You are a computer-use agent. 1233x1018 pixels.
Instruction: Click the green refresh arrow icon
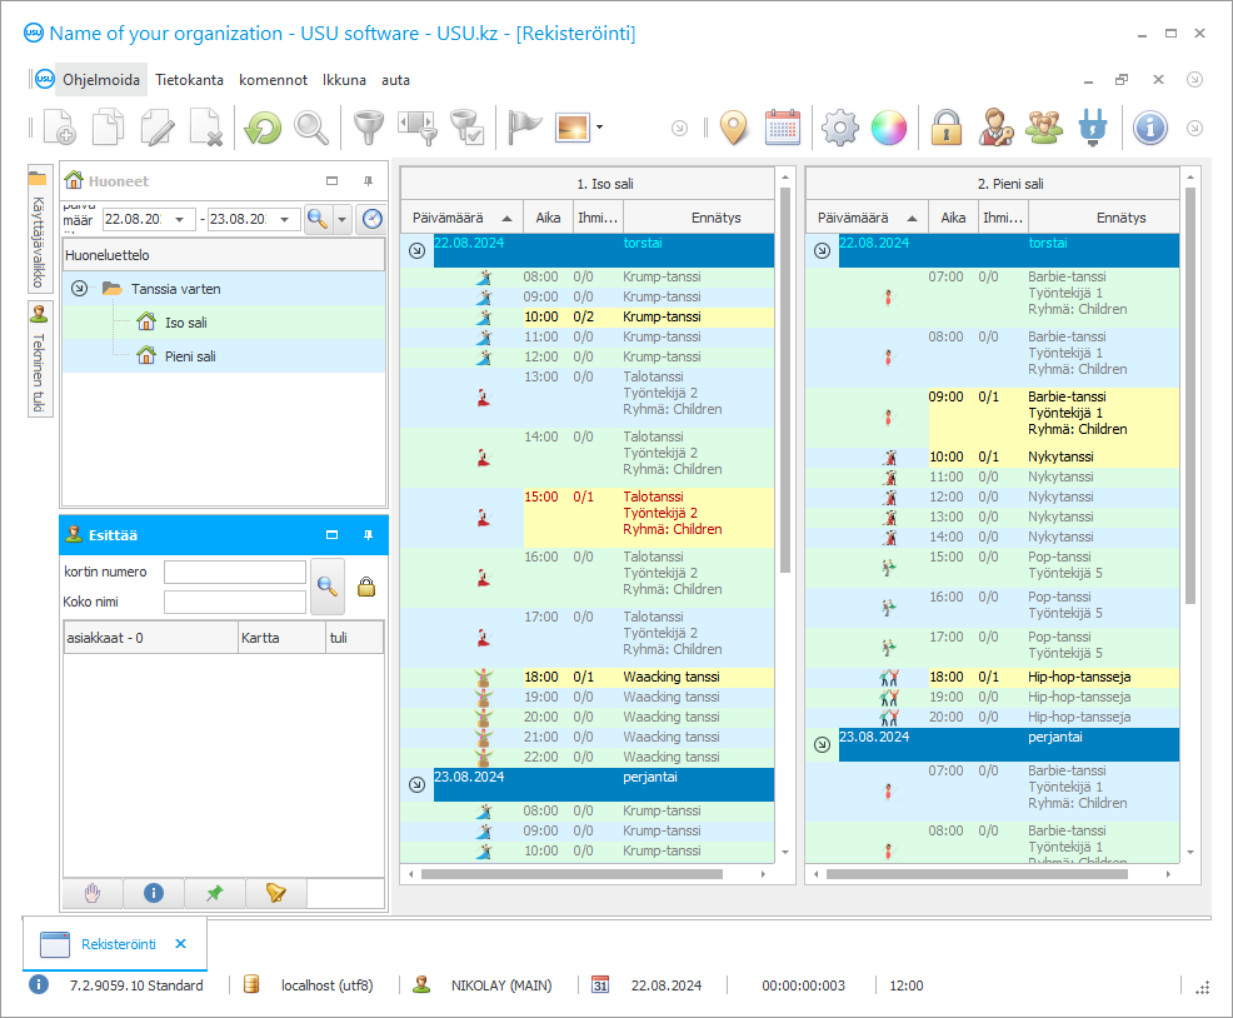(x=263, y=128)
